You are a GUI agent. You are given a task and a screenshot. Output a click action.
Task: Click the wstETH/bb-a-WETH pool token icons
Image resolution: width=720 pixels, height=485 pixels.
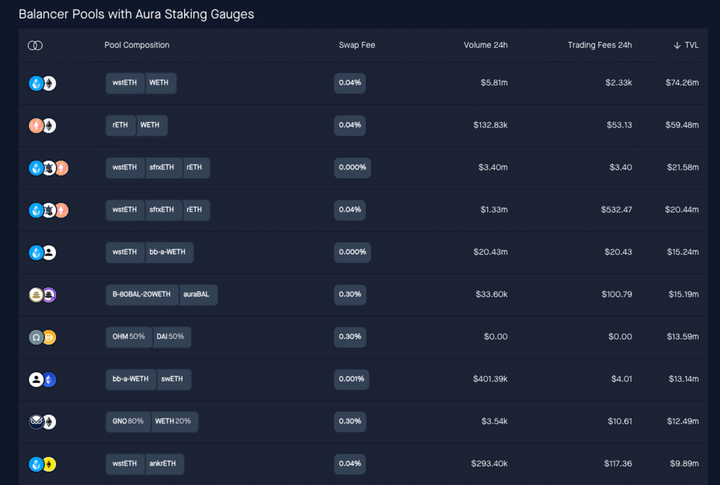coord(42,253)
